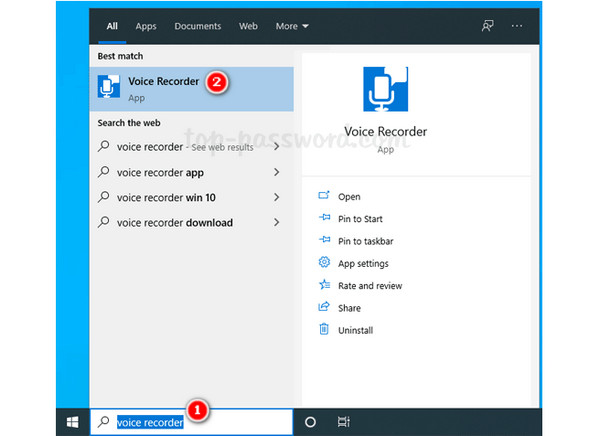
Task: Choose the Rate and review label
Action: click(x=370, y=286)
